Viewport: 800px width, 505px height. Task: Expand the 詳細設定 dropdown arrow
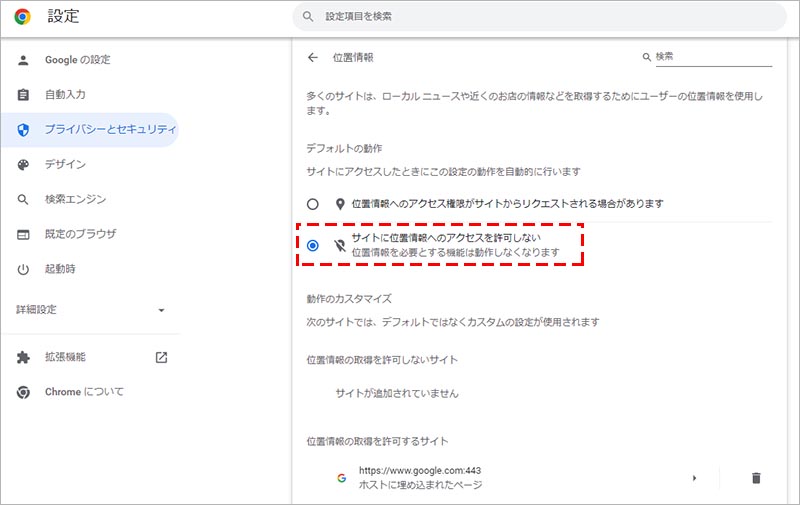pyautogui.click(x=161, y=311)
